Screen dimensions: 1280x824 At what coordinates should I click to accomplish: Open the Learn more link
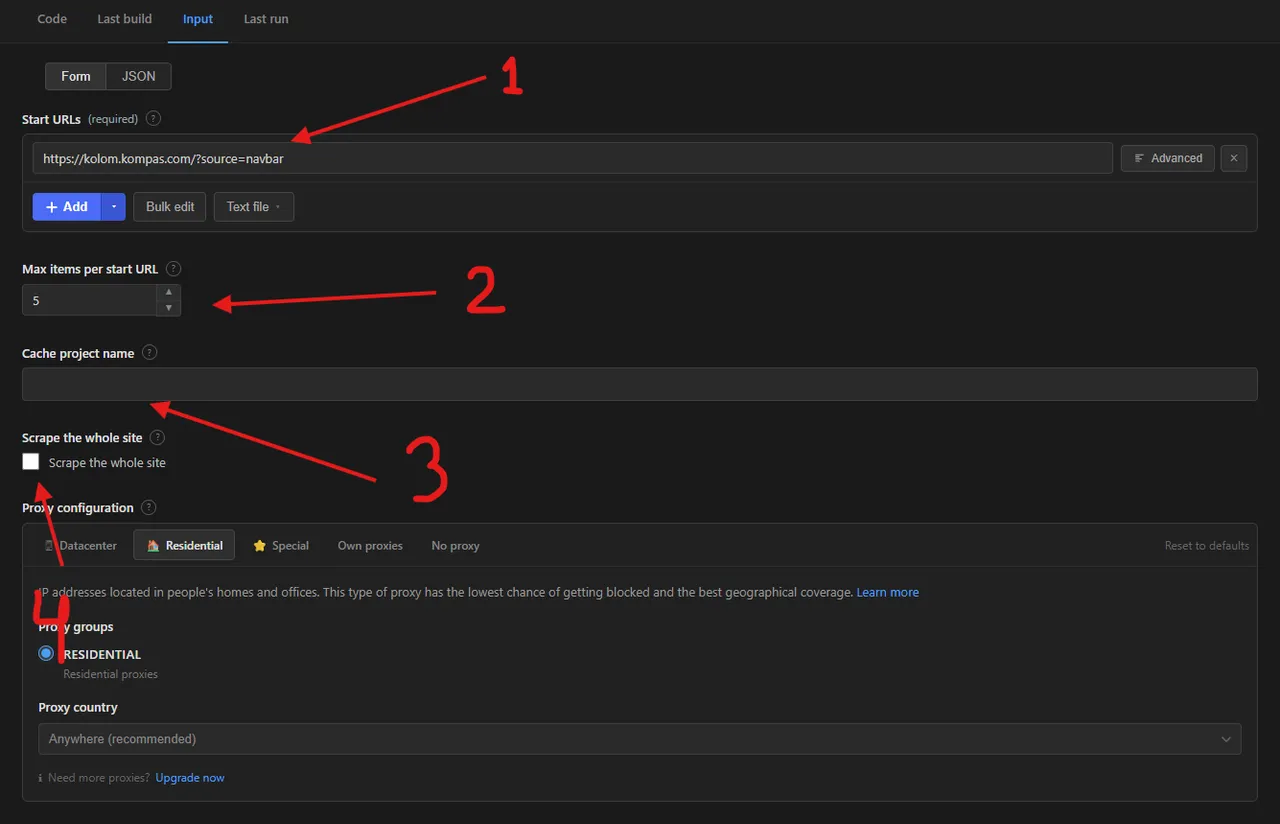point(888,592)
